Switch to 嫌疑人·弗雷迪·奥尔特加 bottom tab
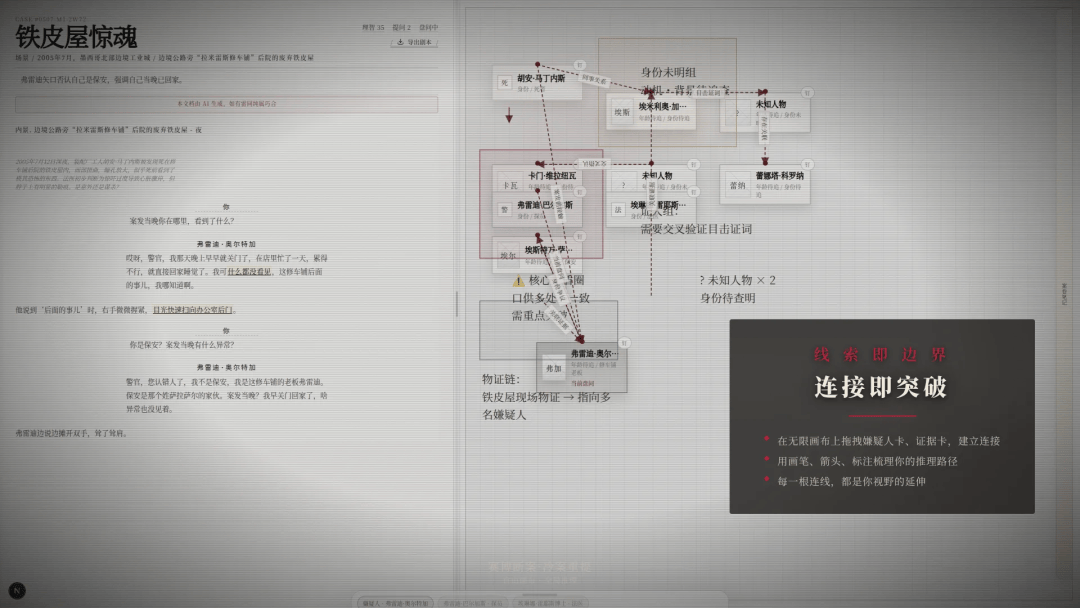Viewport: 1080px width, 608px height. [395, 603]
